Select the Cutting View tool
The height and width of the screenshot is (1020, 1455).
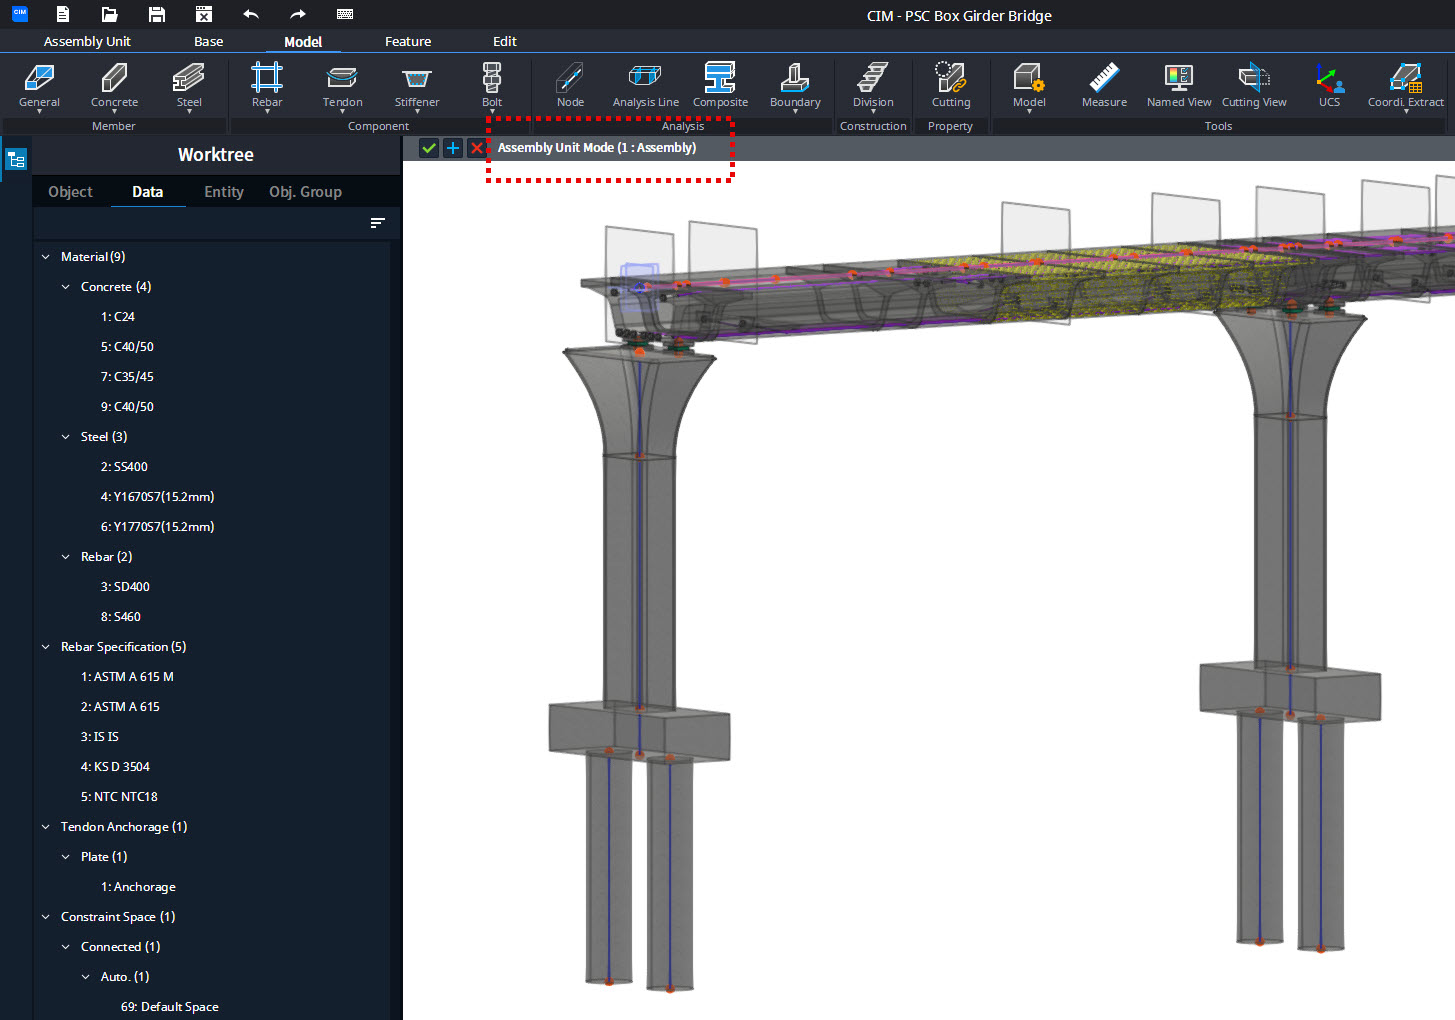point(1254,86)
